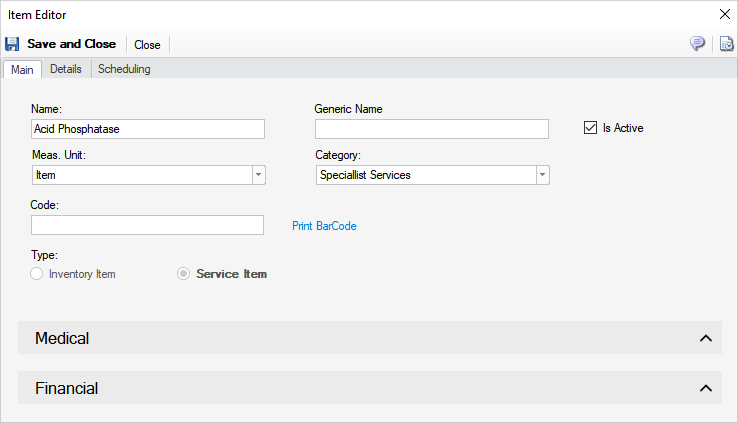Open the speech bubble comments icon
This screenshot has height=423, width=738.
pos(697,44)
